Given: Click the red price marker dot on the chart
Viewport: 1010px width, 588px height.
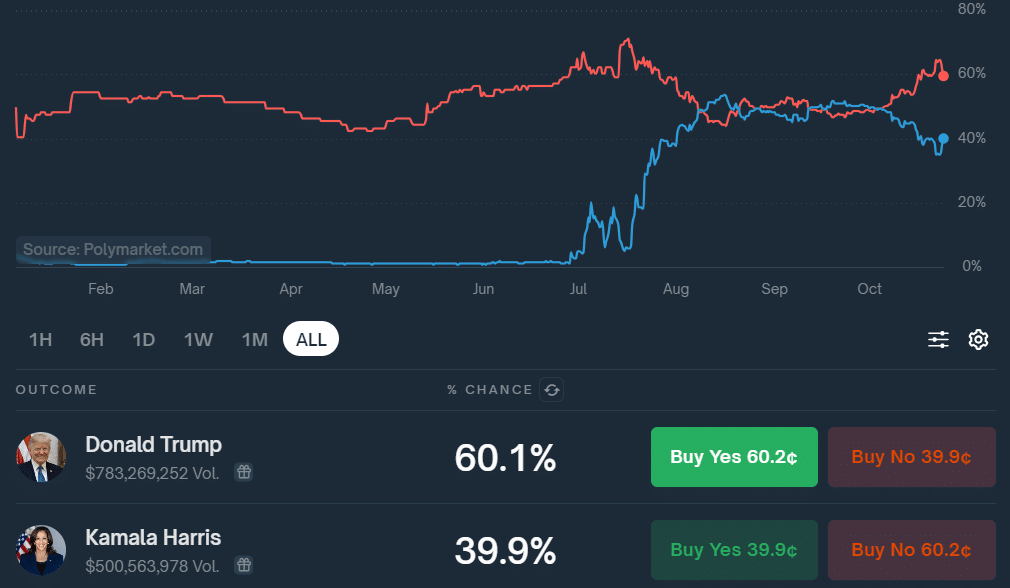Looking at the screenshot, I should tap(942, 76).
